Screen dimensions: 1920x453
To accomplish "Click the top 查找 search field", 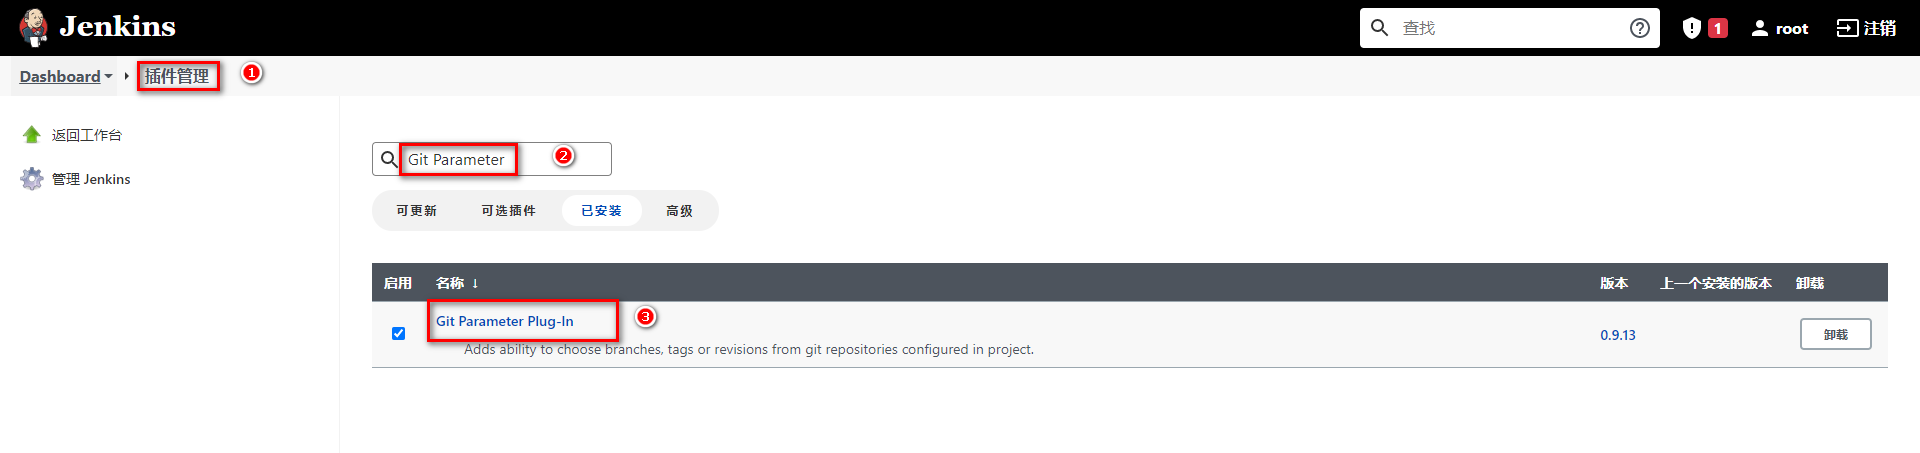I will [1510, 28].
